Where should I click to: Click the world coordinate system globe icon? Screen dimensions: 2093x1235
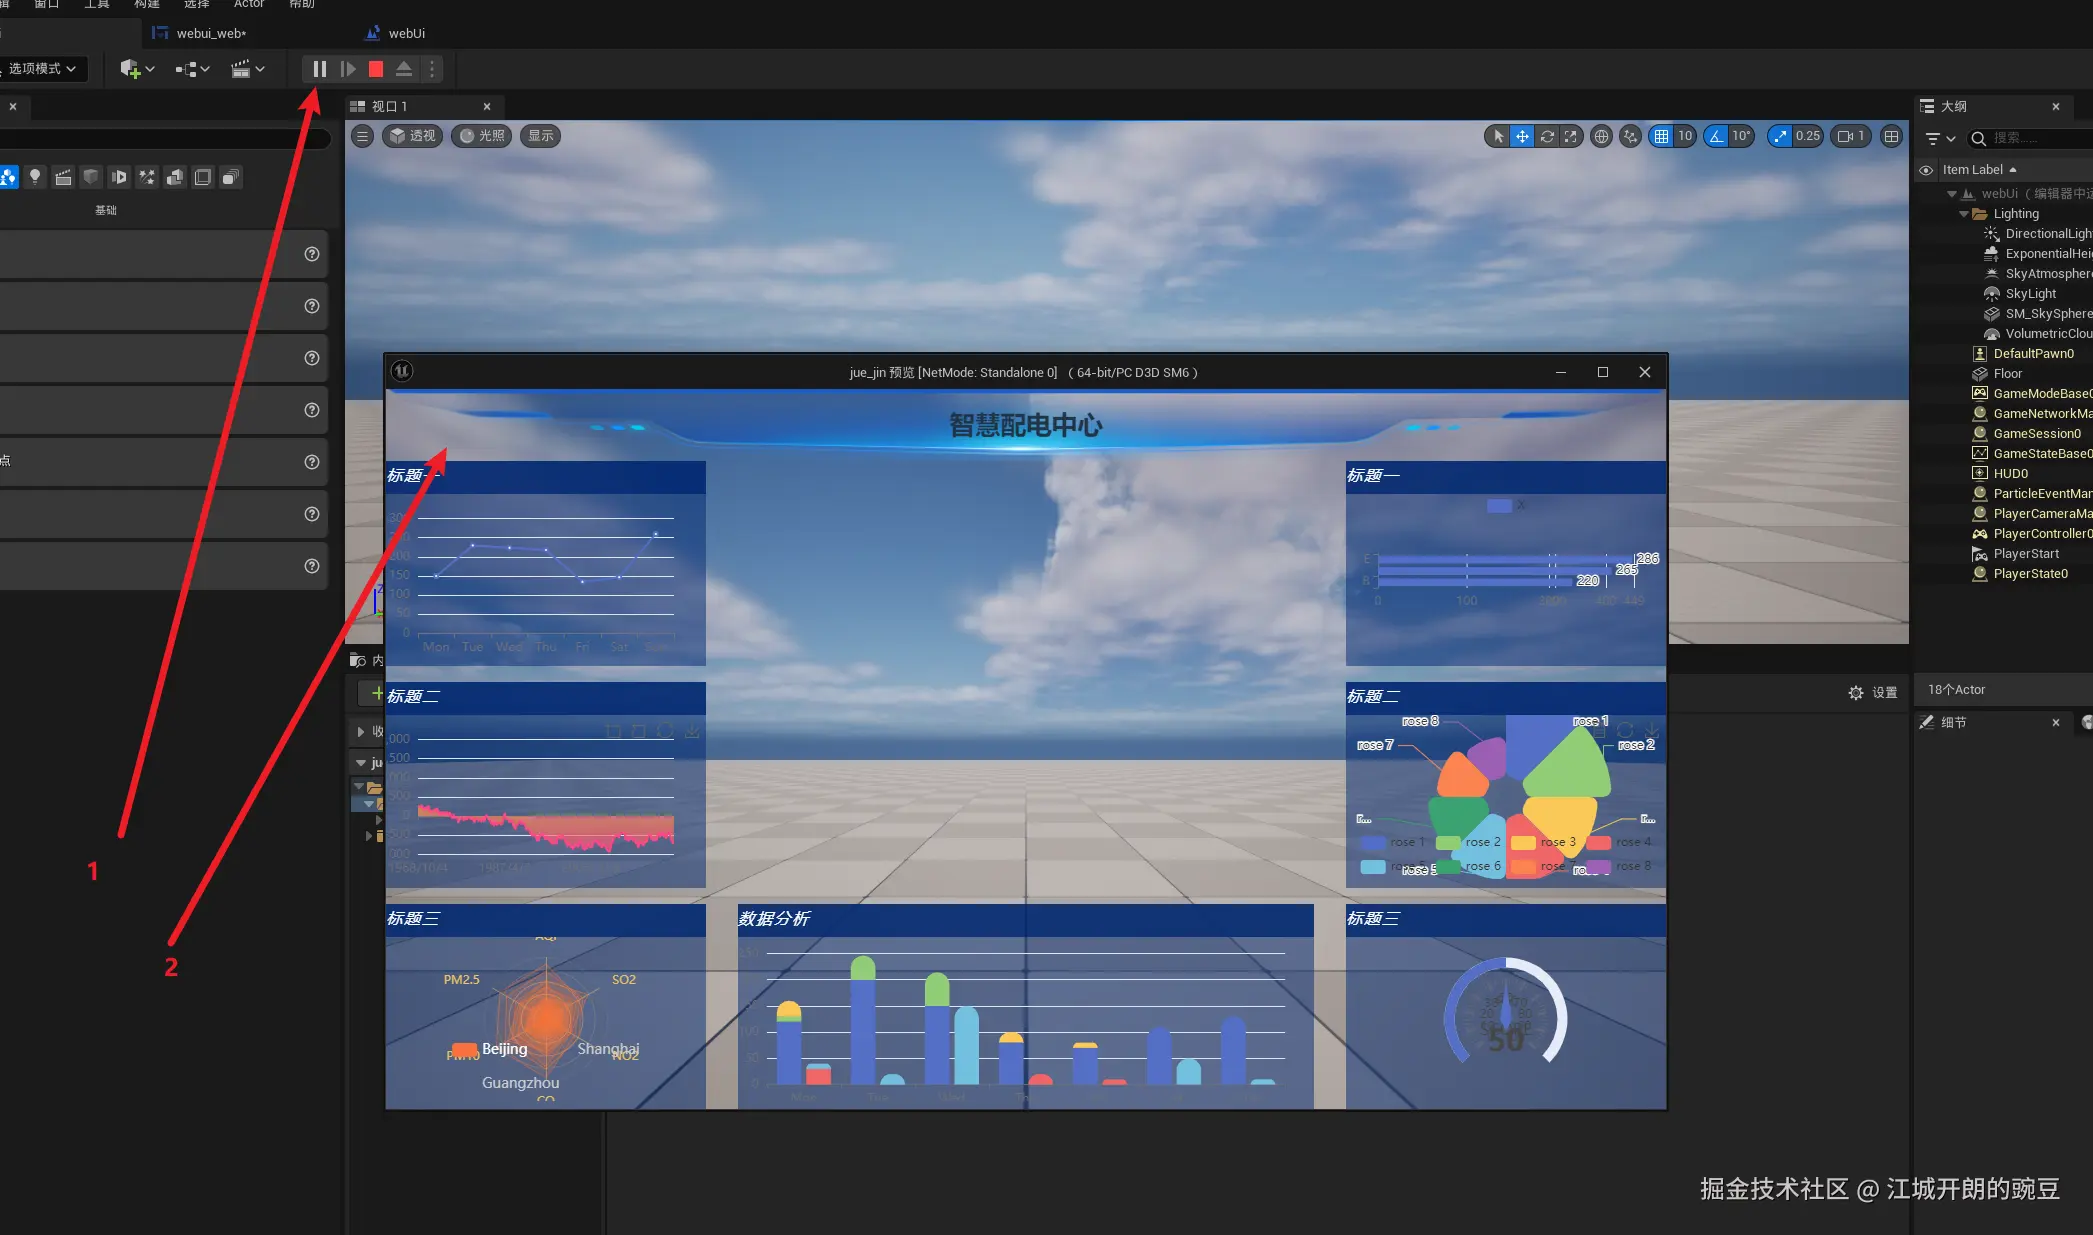point(1601,137)
